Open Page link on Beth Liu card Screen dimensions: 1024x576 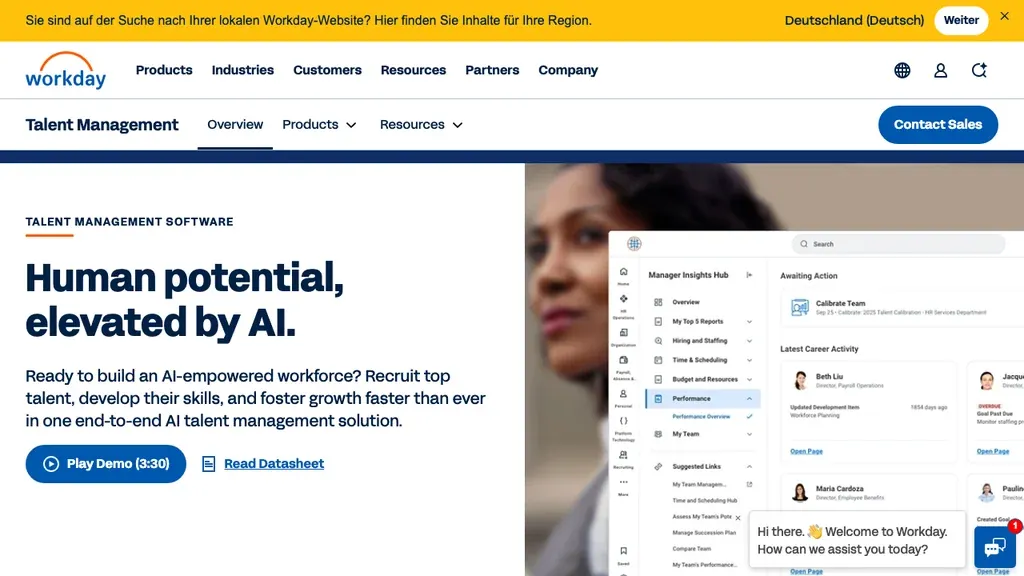coord(806,451)
